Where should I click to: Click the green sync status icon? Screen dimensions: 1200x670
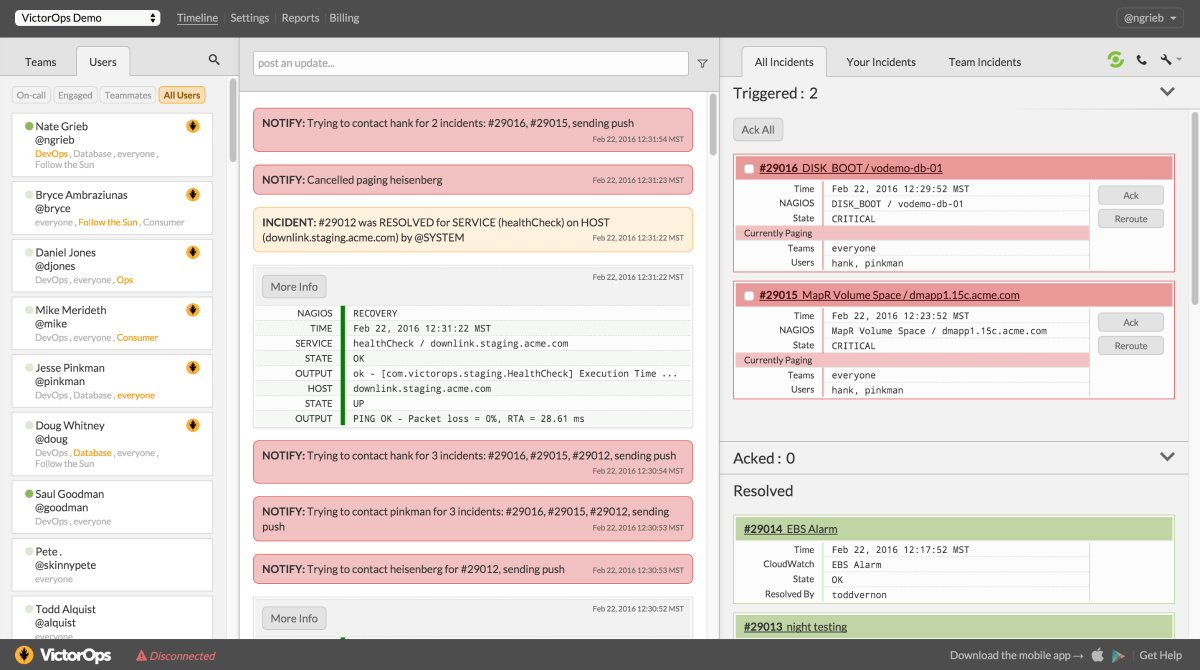pos(1115,59)
